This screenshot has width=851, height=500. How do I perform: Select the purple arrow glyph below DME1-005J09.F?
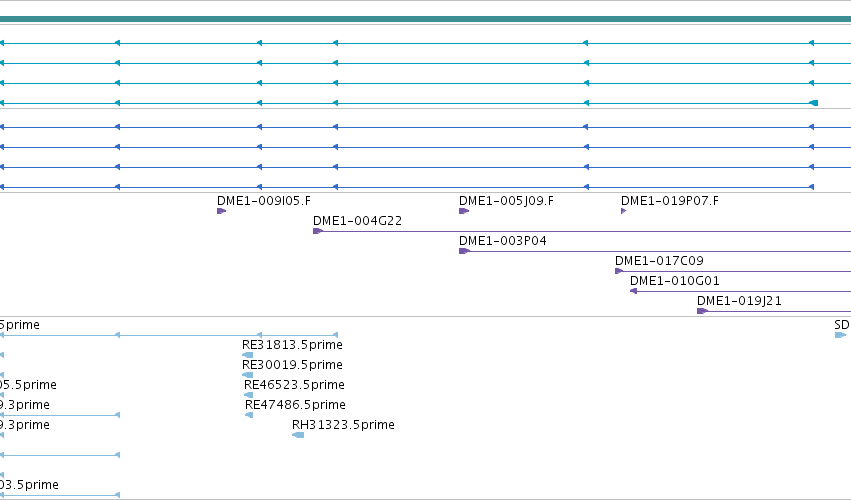(x=464, y=211)
